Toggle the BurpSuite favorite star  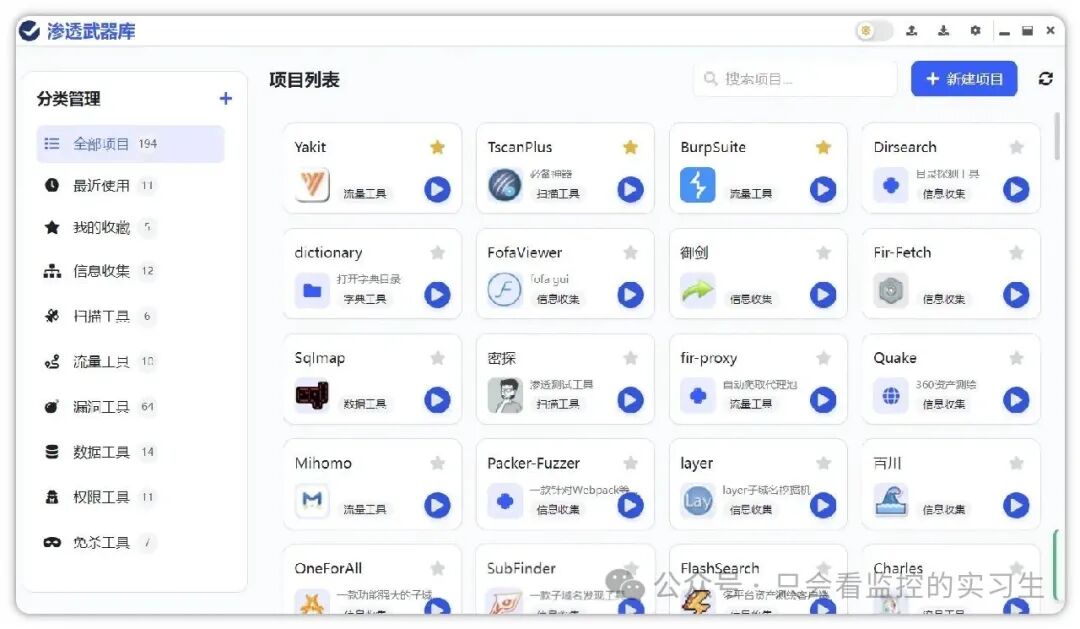click(x=823, y=147)
